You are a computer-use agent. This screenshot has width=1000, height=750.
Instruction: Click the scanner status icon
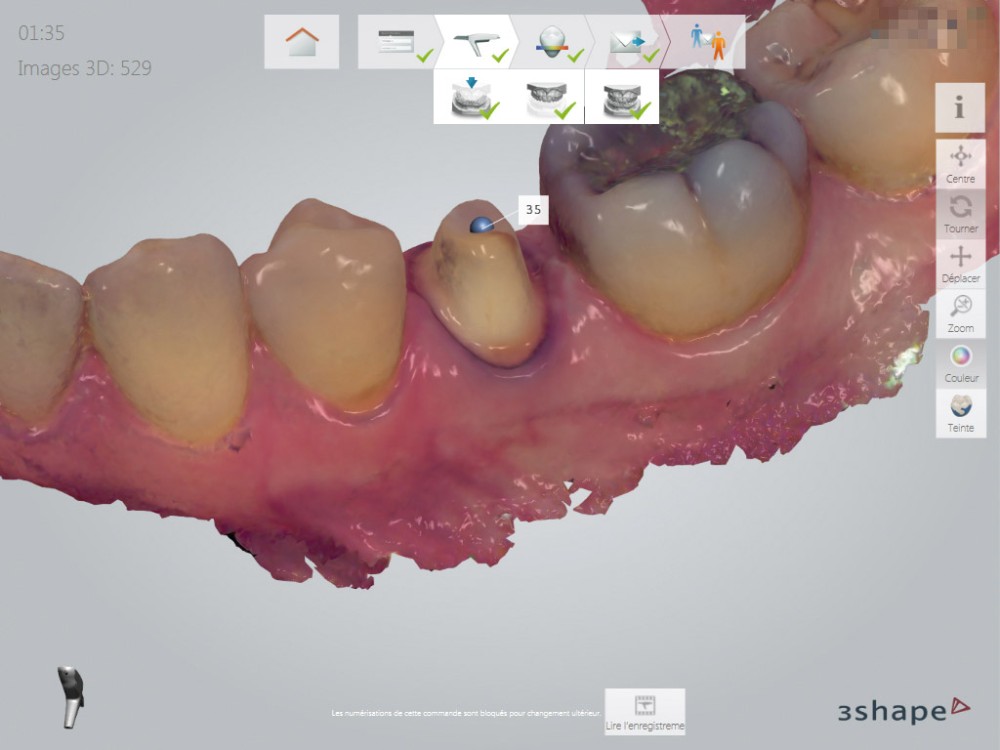(x=70, y=695)
